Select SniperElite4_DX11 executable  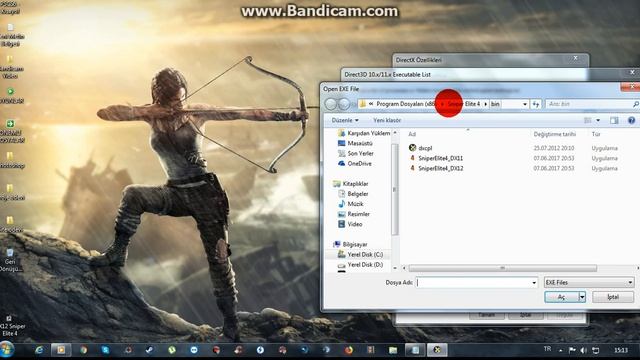440,158
